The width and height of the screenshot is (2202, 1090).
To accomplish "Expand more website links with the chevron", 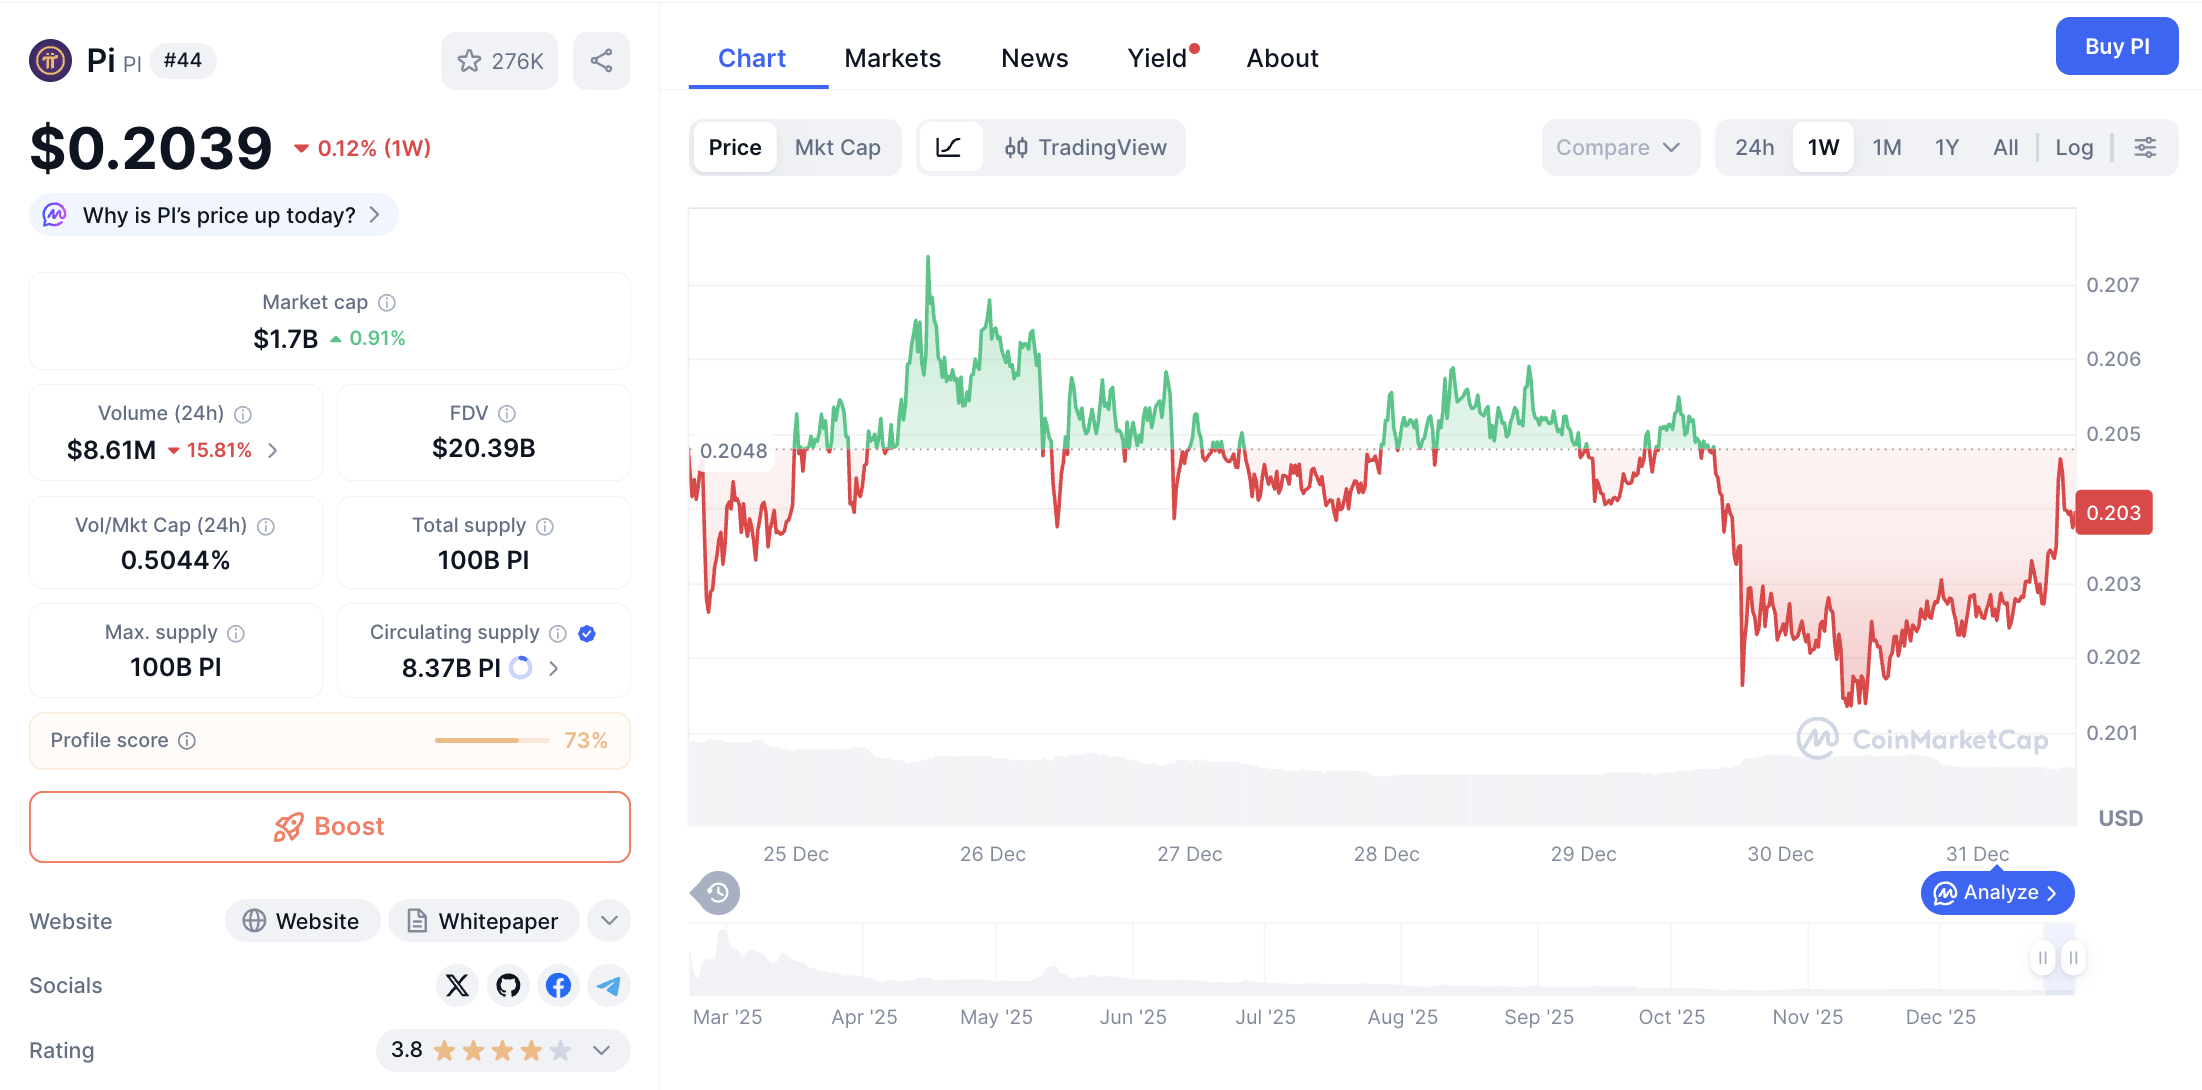I will click(608, 920).
